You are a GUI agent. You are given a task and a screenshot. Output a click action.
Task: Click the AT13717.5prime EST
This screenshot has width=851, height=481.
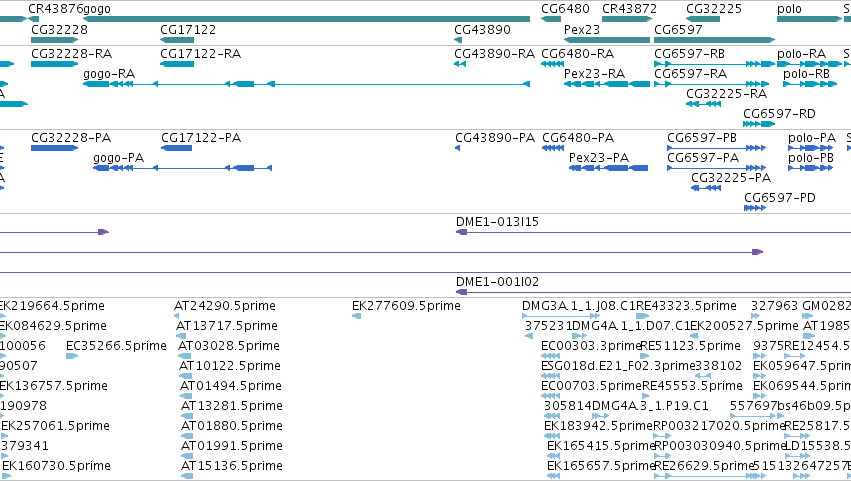(181, 337)
